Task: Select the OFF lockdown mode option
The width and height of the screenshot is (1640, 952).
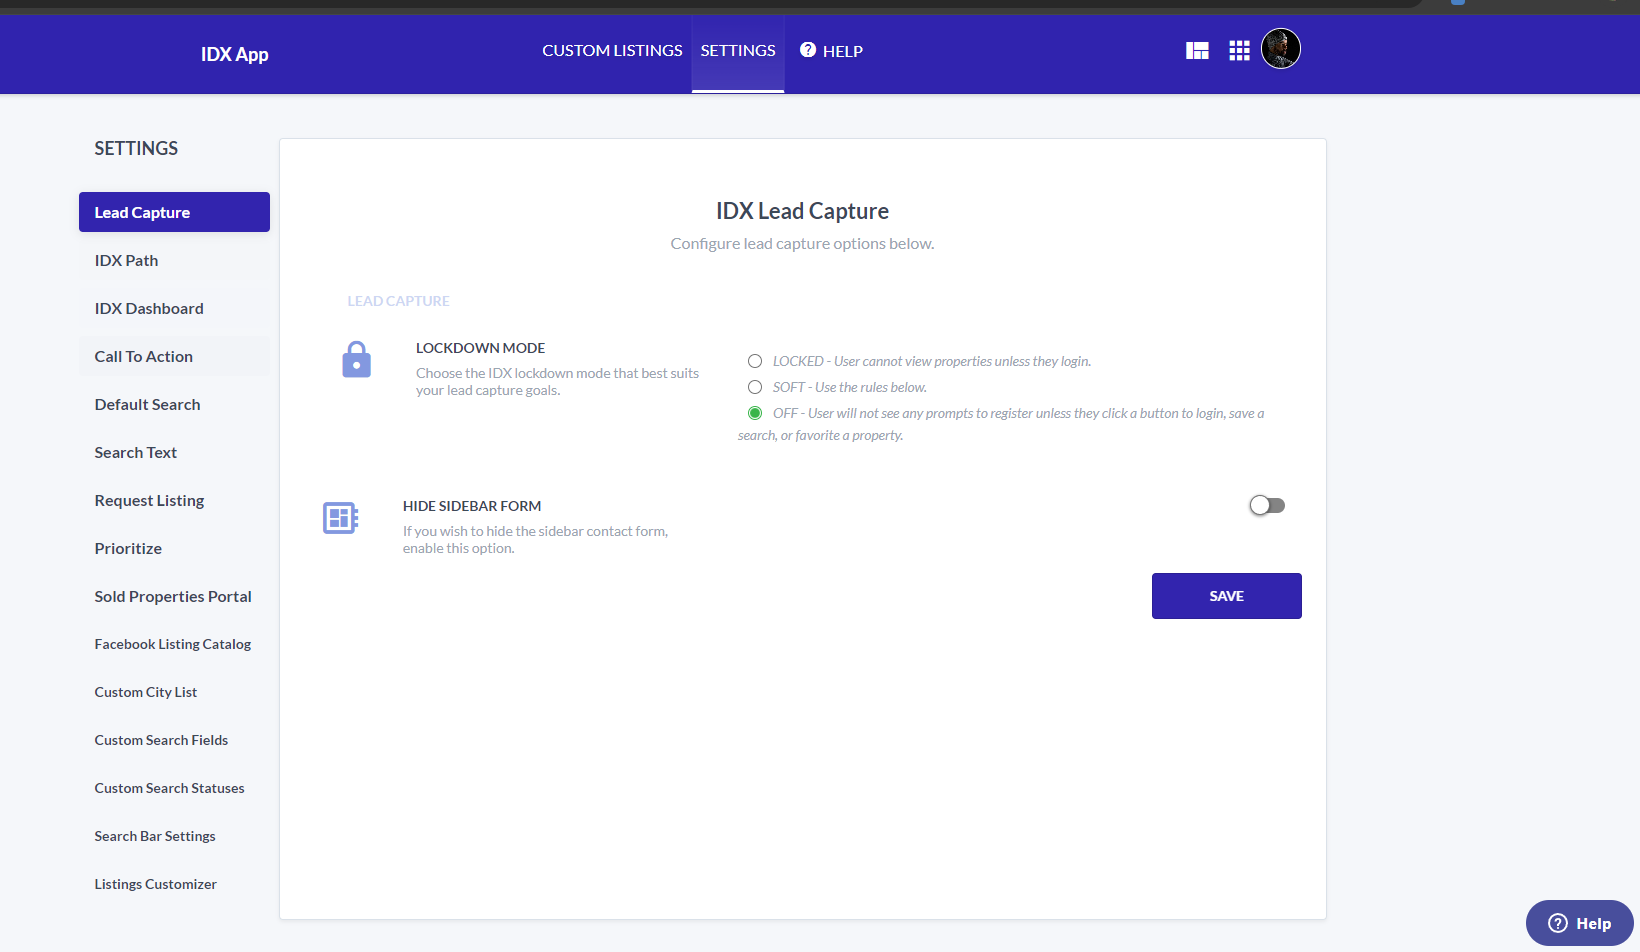Action: 755,413
